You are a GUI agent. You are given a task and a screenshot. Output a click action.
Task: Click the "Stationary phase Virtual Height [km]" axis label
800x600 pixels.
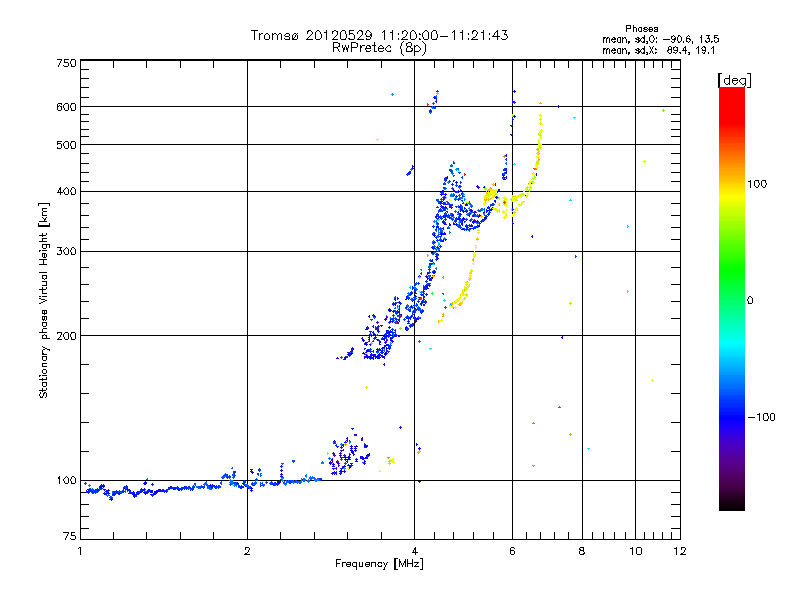[43, 300]
